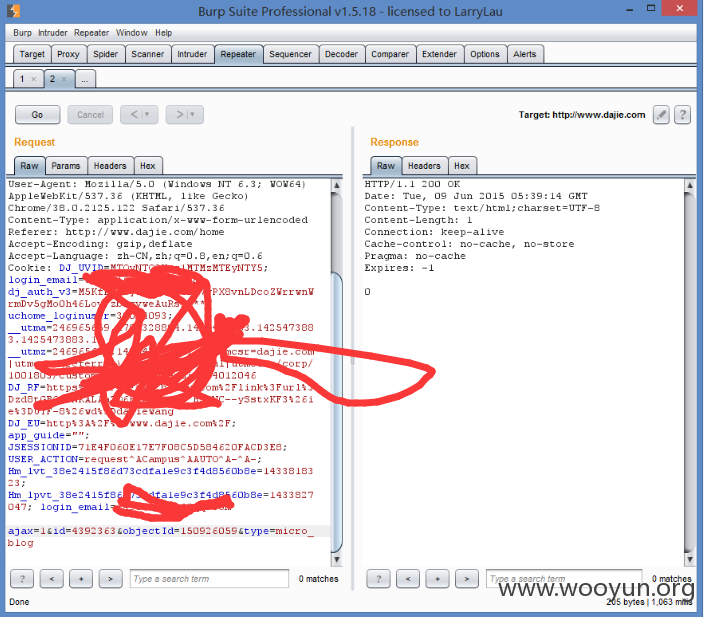
Task: Click the Cancel button
Action: tap(90, 115)
